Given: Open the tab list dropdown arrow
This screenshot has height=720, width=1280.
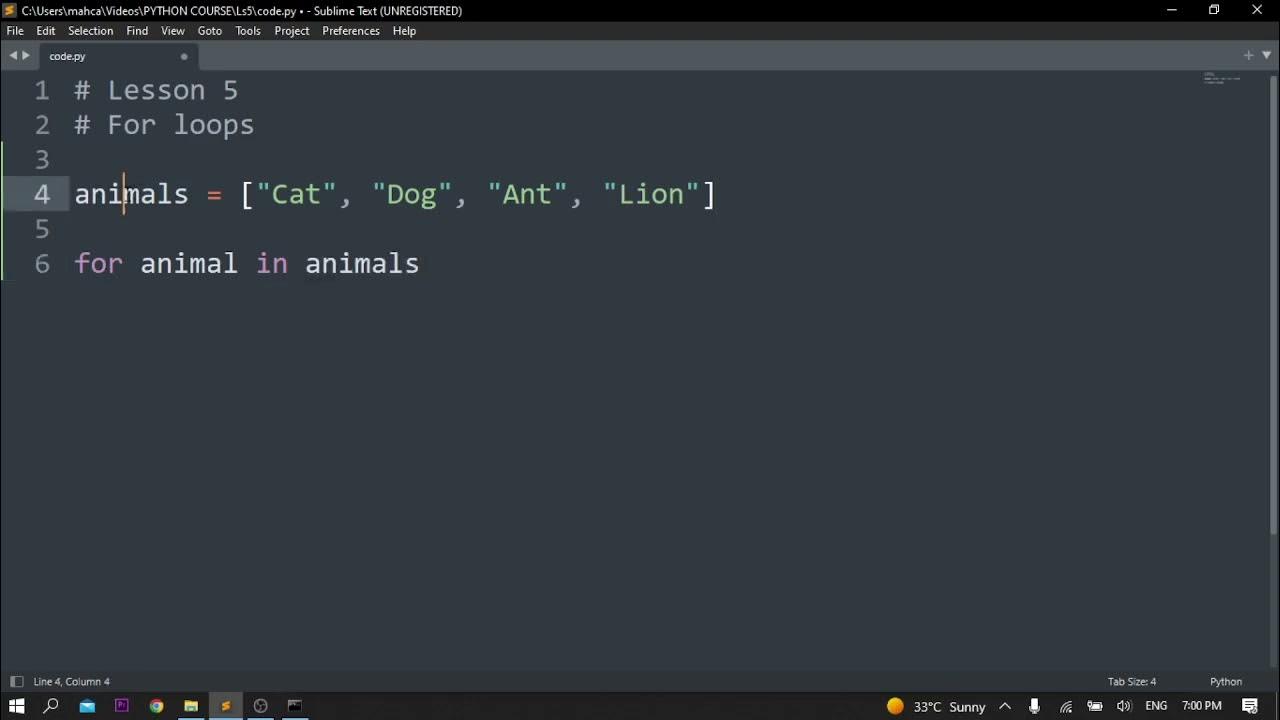Looking at the screenshot, I should click(x=1266, y=56).
